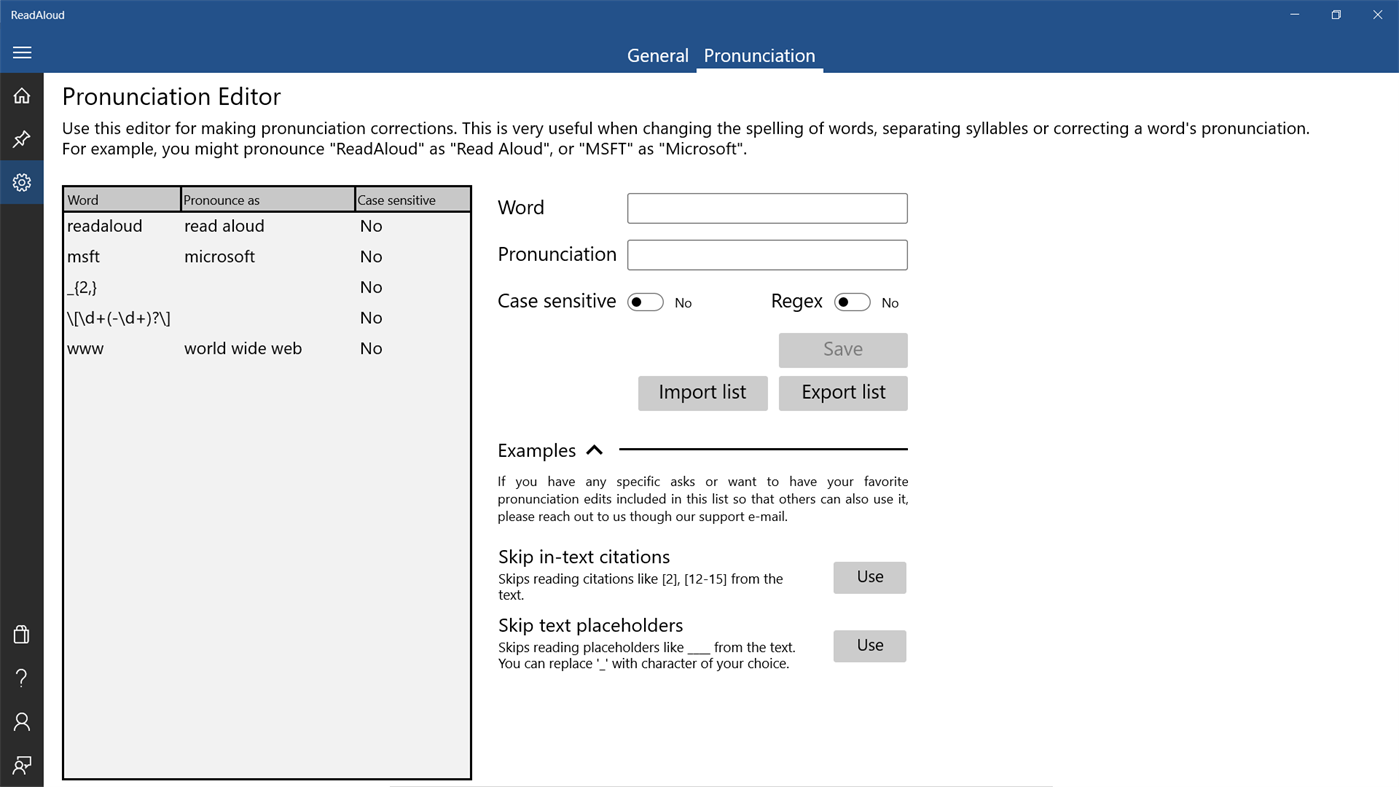Click the Export list button

843,393
